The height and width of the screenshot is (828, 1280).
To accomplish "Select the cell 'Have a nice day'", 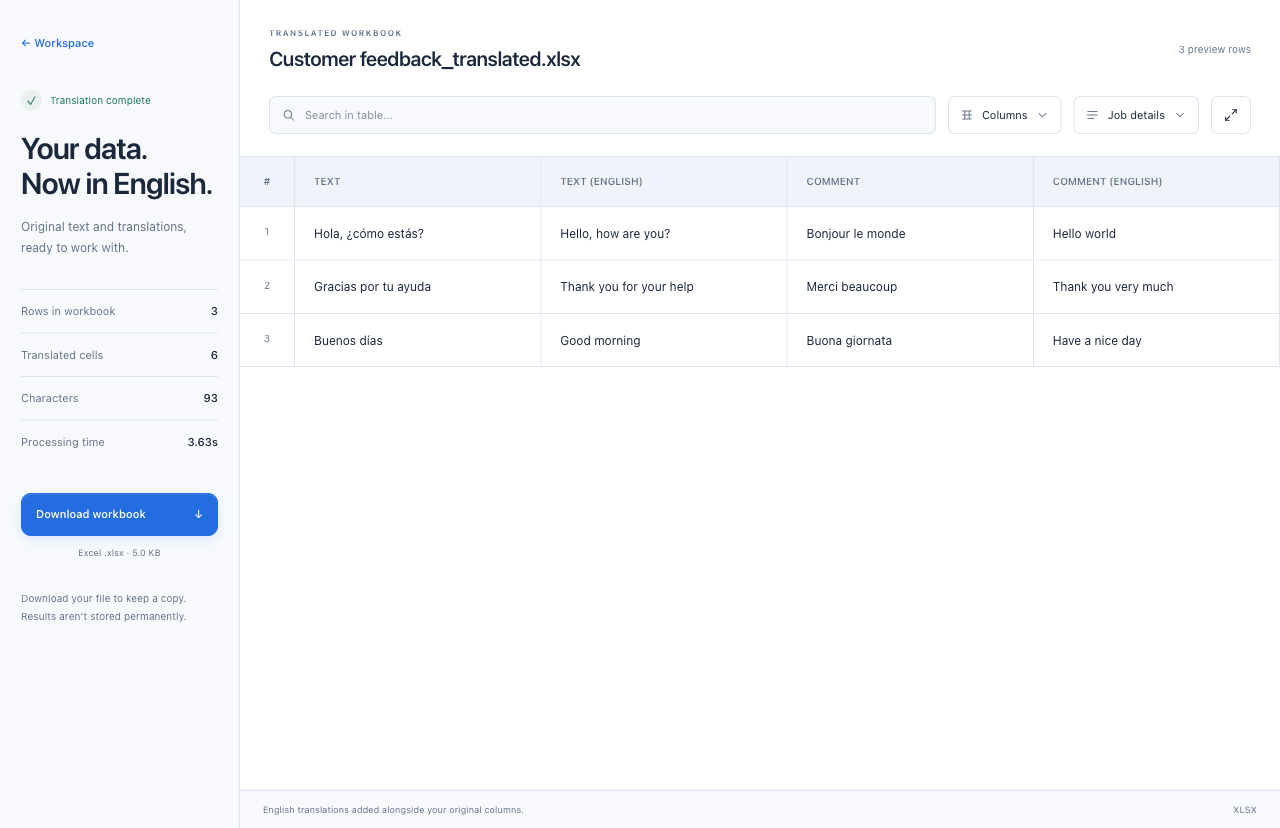I will 1156,340.
